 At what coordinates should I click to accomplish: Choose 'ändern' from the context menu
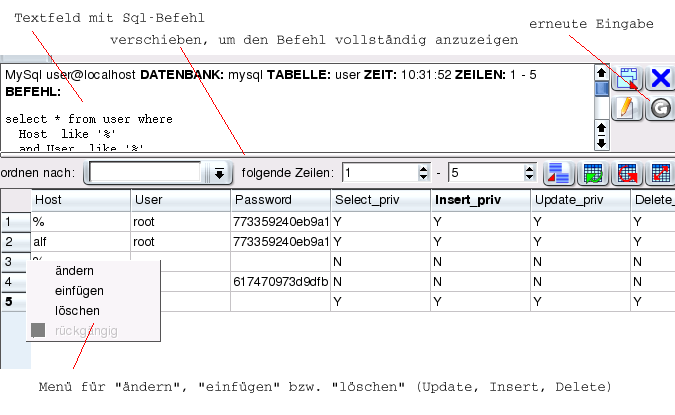point(75,271)
